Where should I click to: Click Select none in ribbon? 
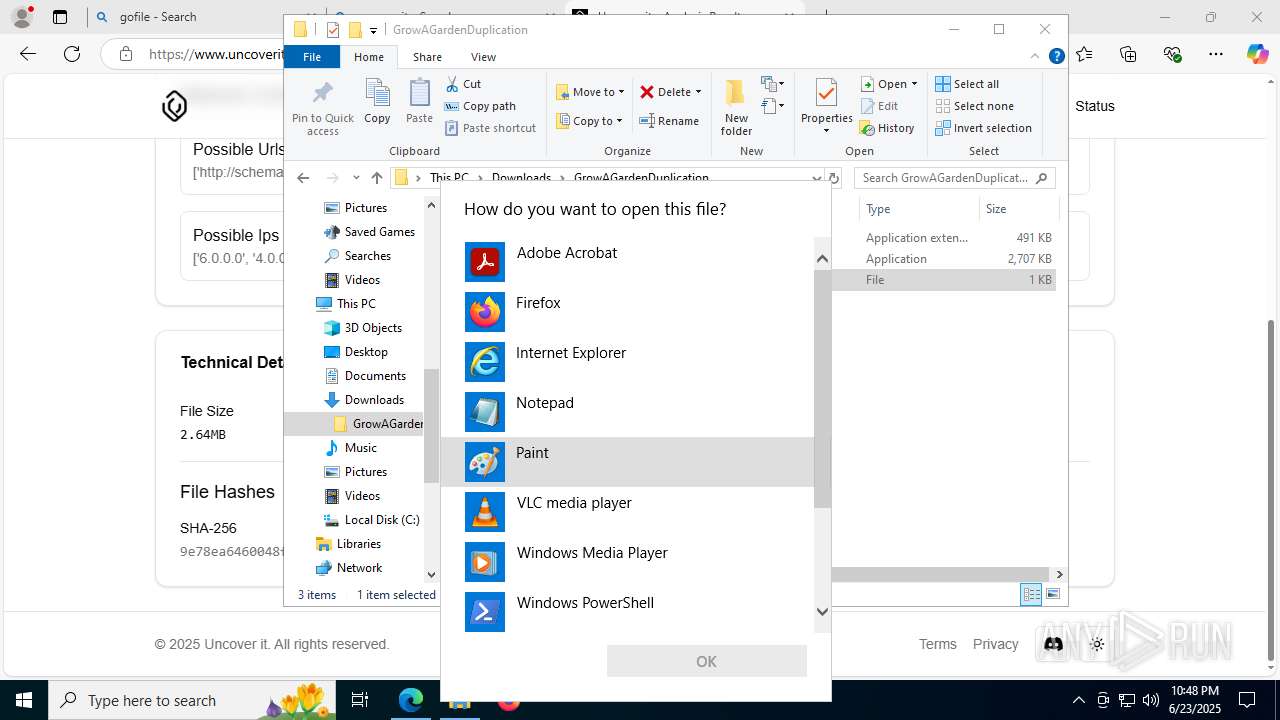pyautogui.click(x=974, y=106)
